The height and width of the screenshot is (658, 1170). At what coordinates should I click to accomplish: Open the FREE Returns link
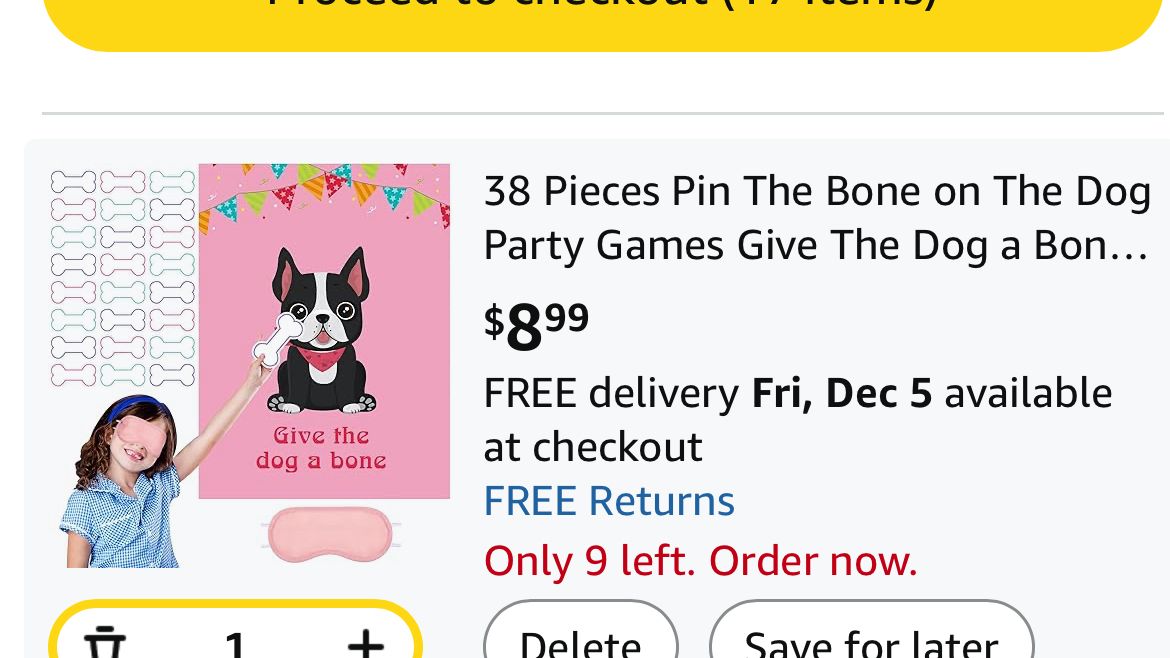pyautogui.click(x=609, y=501)
